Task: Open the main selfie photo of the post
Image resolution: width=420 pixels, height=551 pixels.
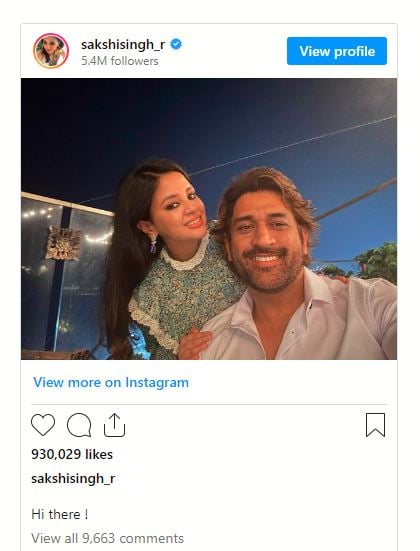Action: coord(209,219)
